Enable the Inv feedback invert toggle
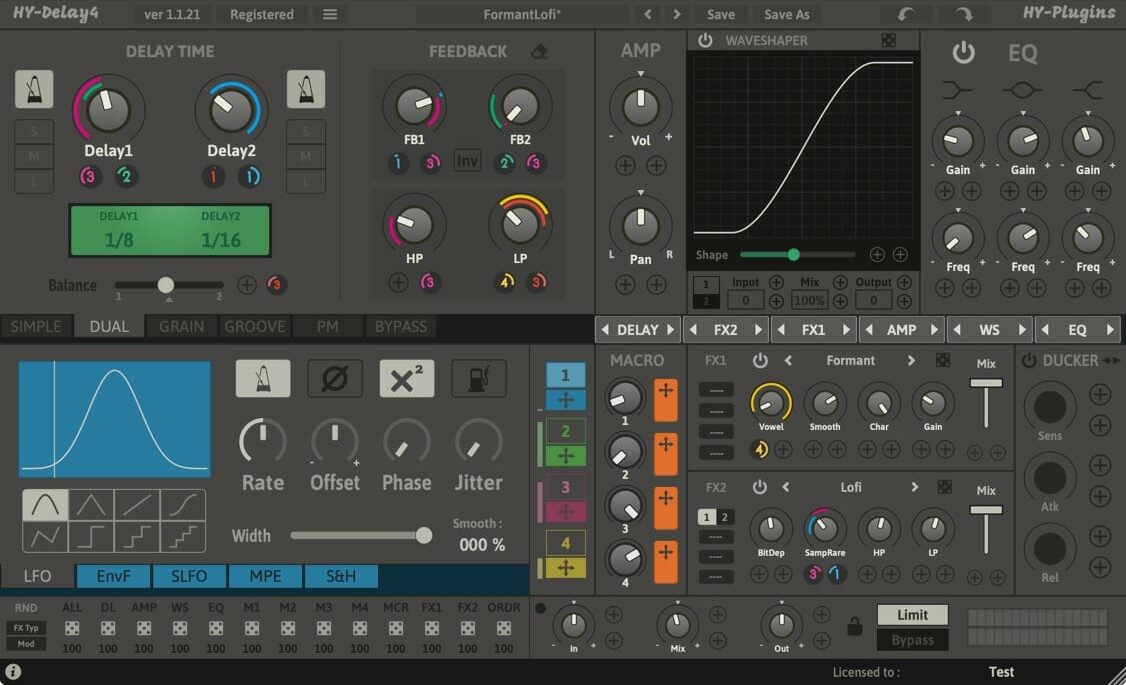The image size is (1126, 685). [x=466, y=159]
